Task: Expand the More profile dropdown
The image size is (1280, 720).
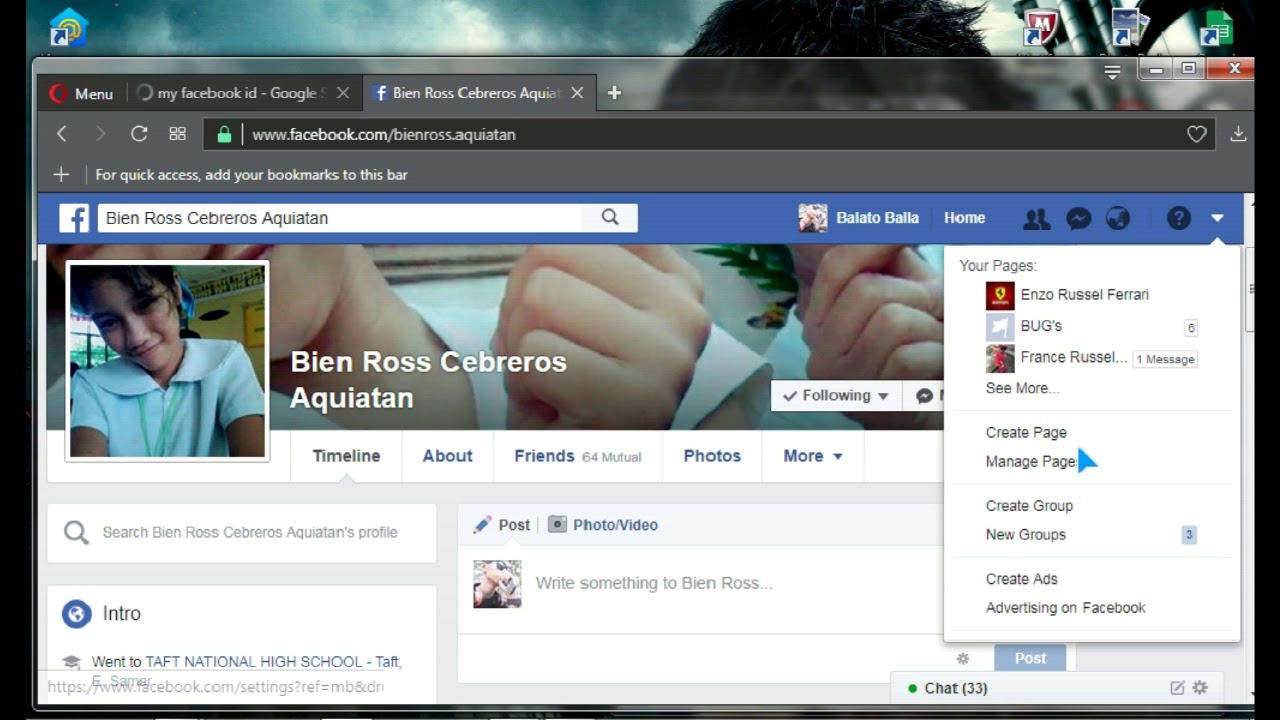Action: (813, 456)
